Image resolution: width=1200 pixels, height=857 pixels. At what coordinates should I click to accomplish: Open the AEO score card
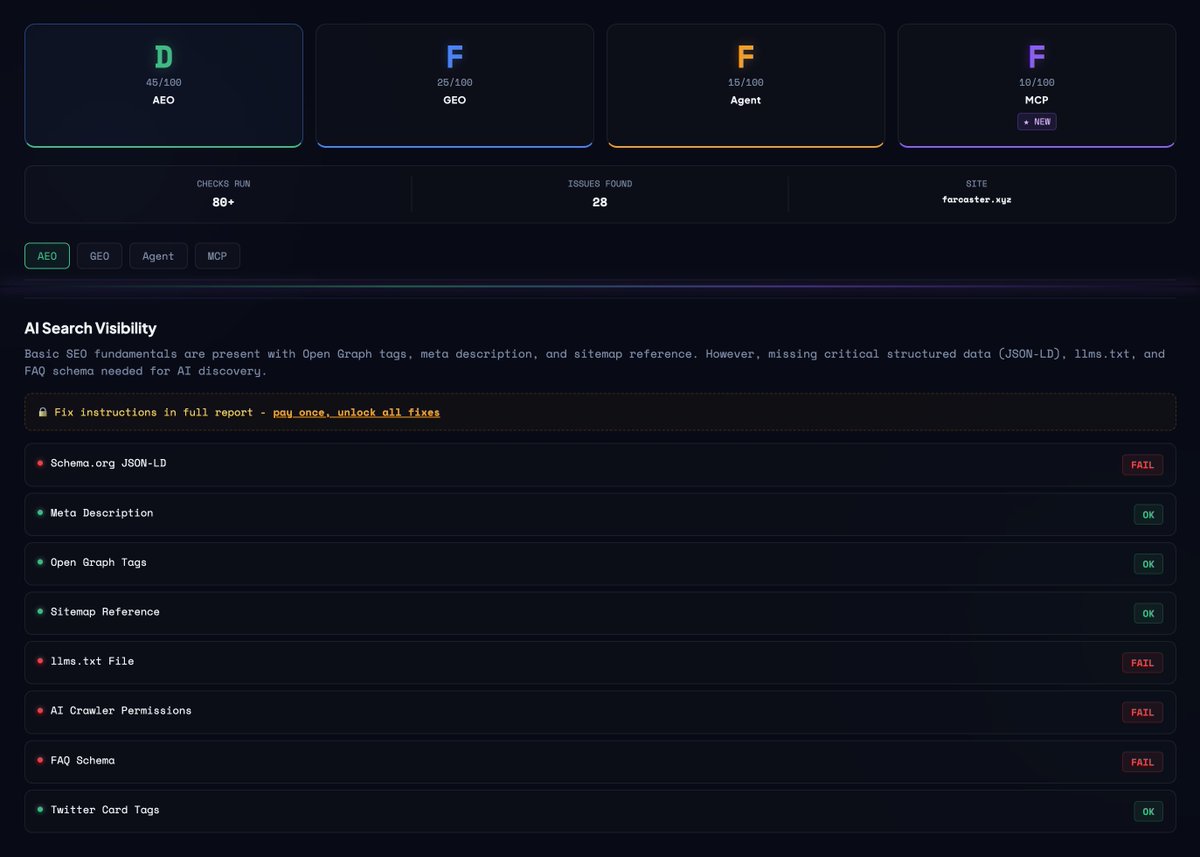tap(164, 86)
